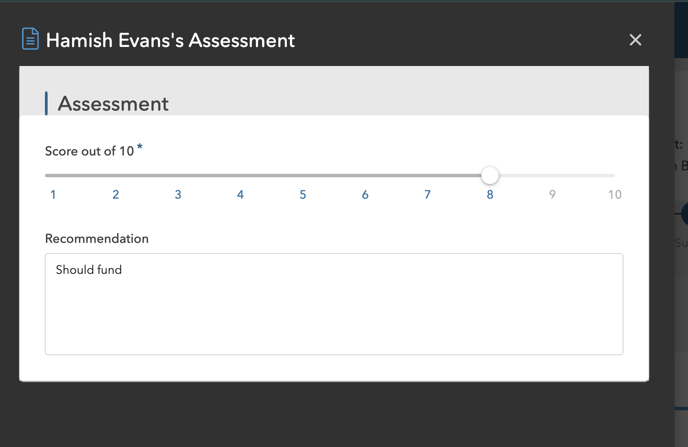Screen dimensions: 688x447
Task: Click the document icon beside the title
Action: 30,39
